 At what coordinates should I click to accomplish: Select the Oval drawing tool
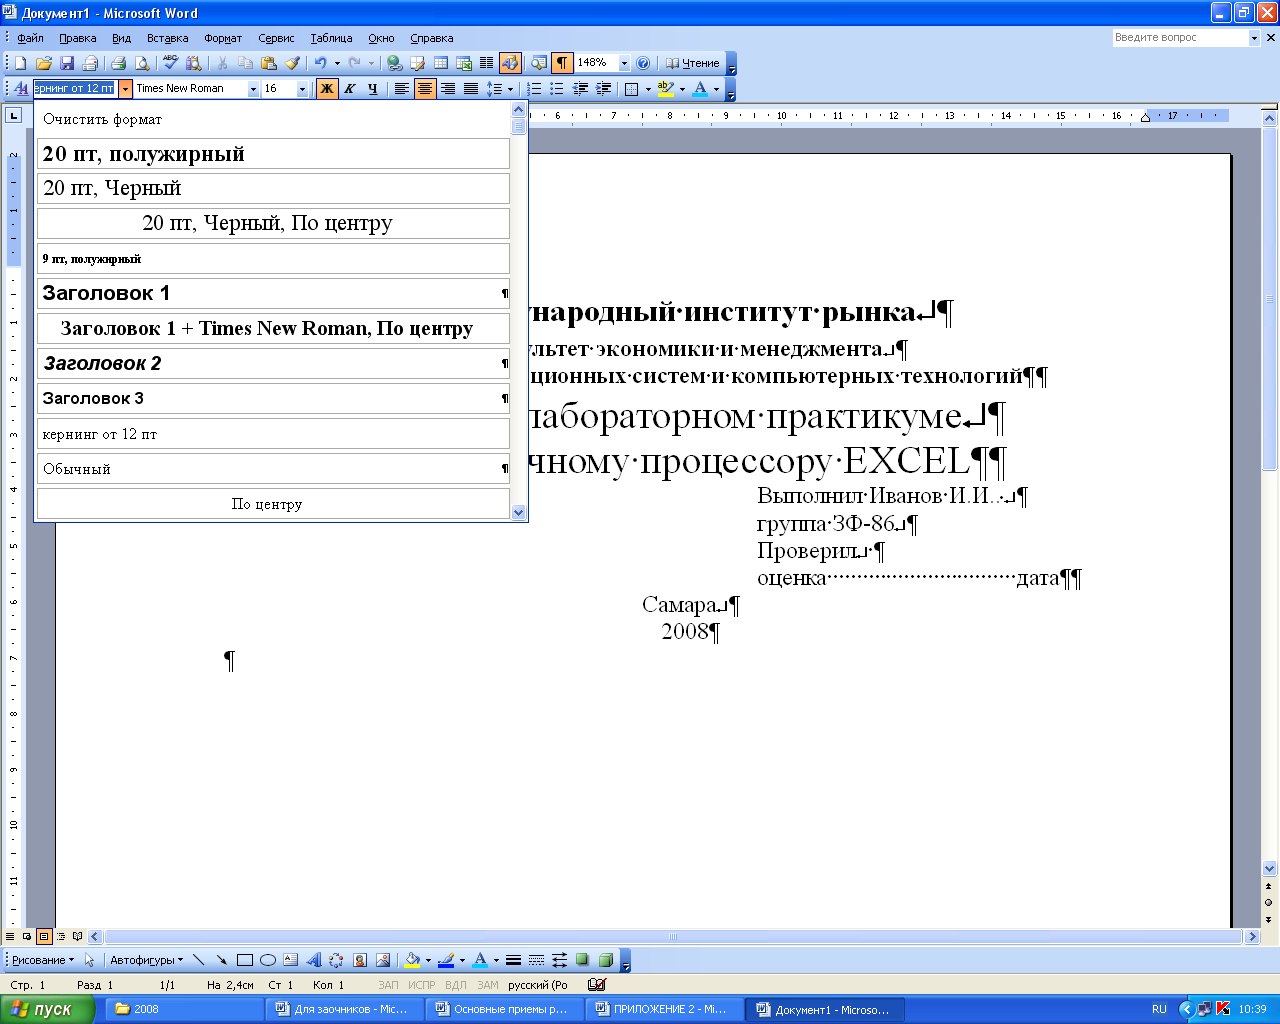coord(267,960)
